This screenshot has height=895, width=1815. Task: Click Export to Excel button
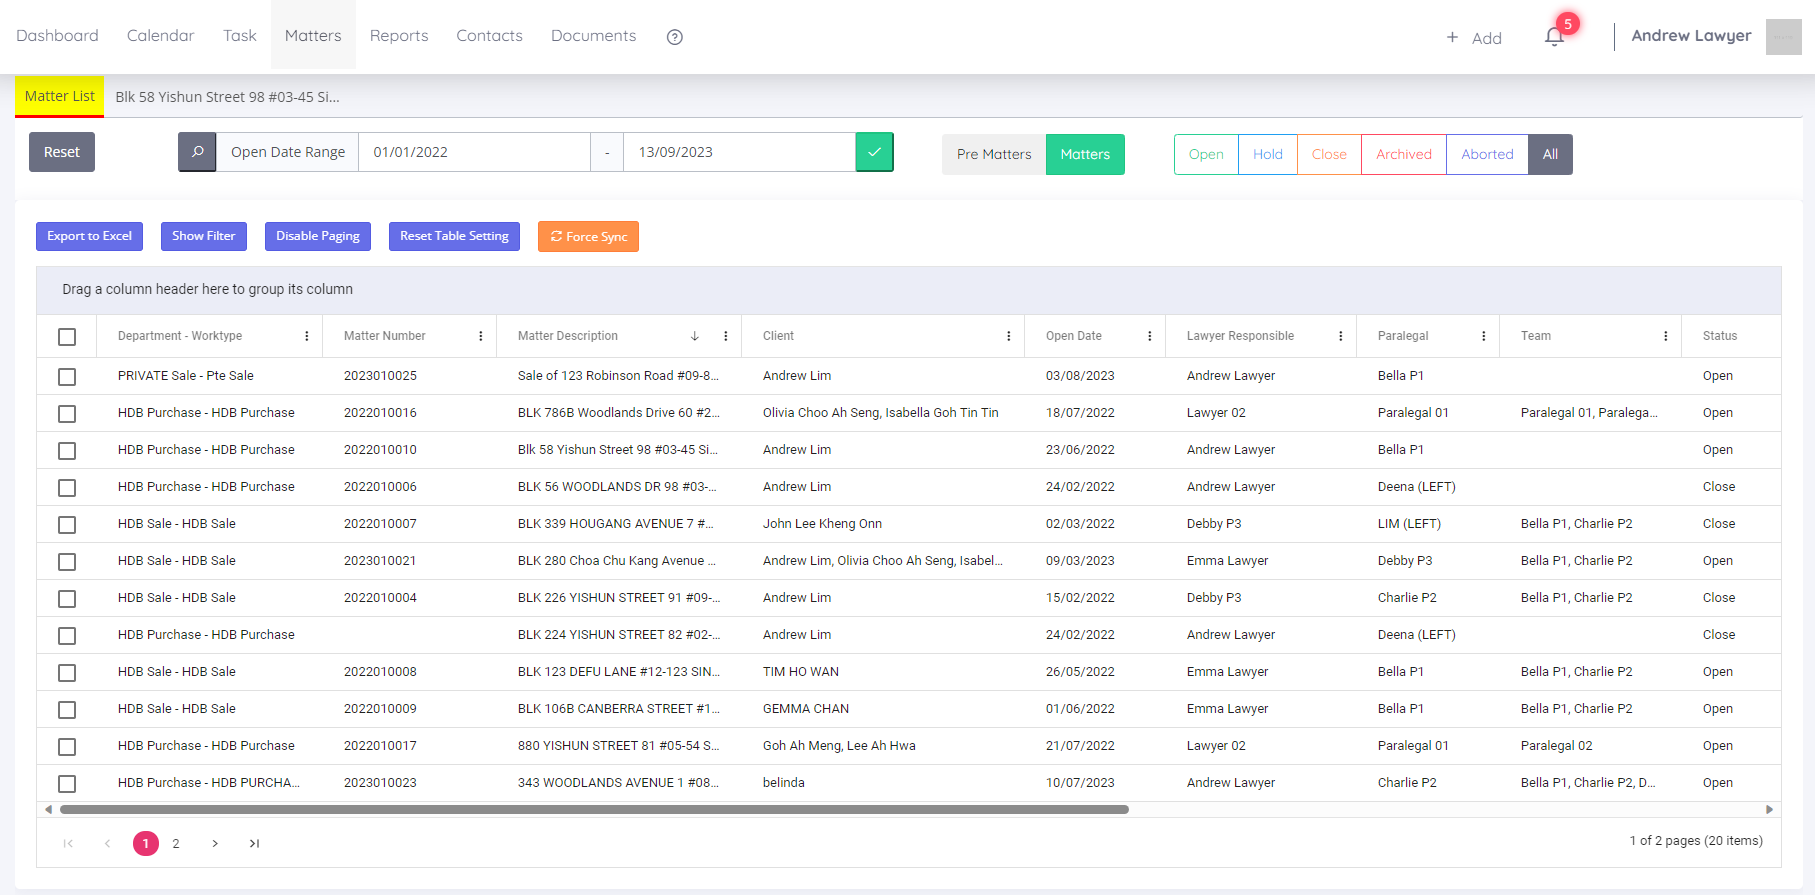tap(89, 236)
